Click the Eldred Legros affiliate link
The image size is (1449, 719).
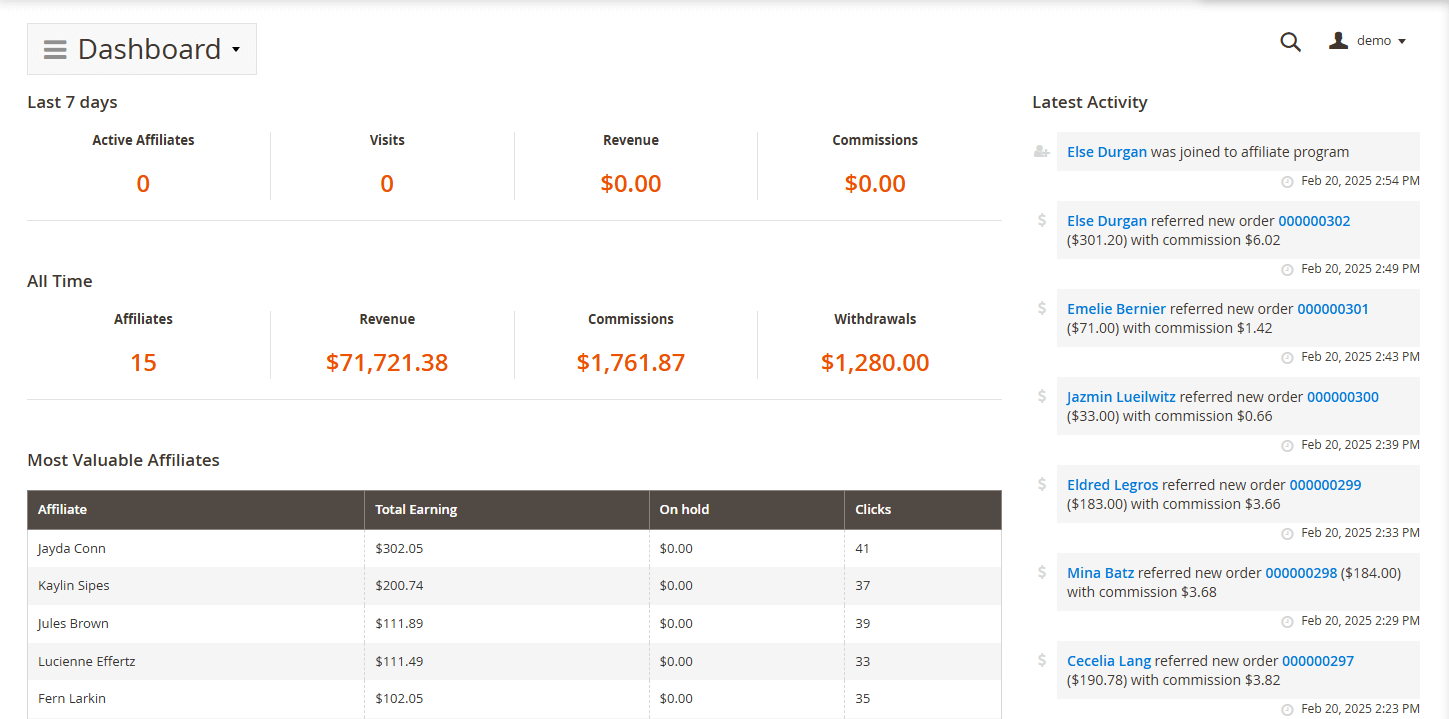coord(1112,484)
